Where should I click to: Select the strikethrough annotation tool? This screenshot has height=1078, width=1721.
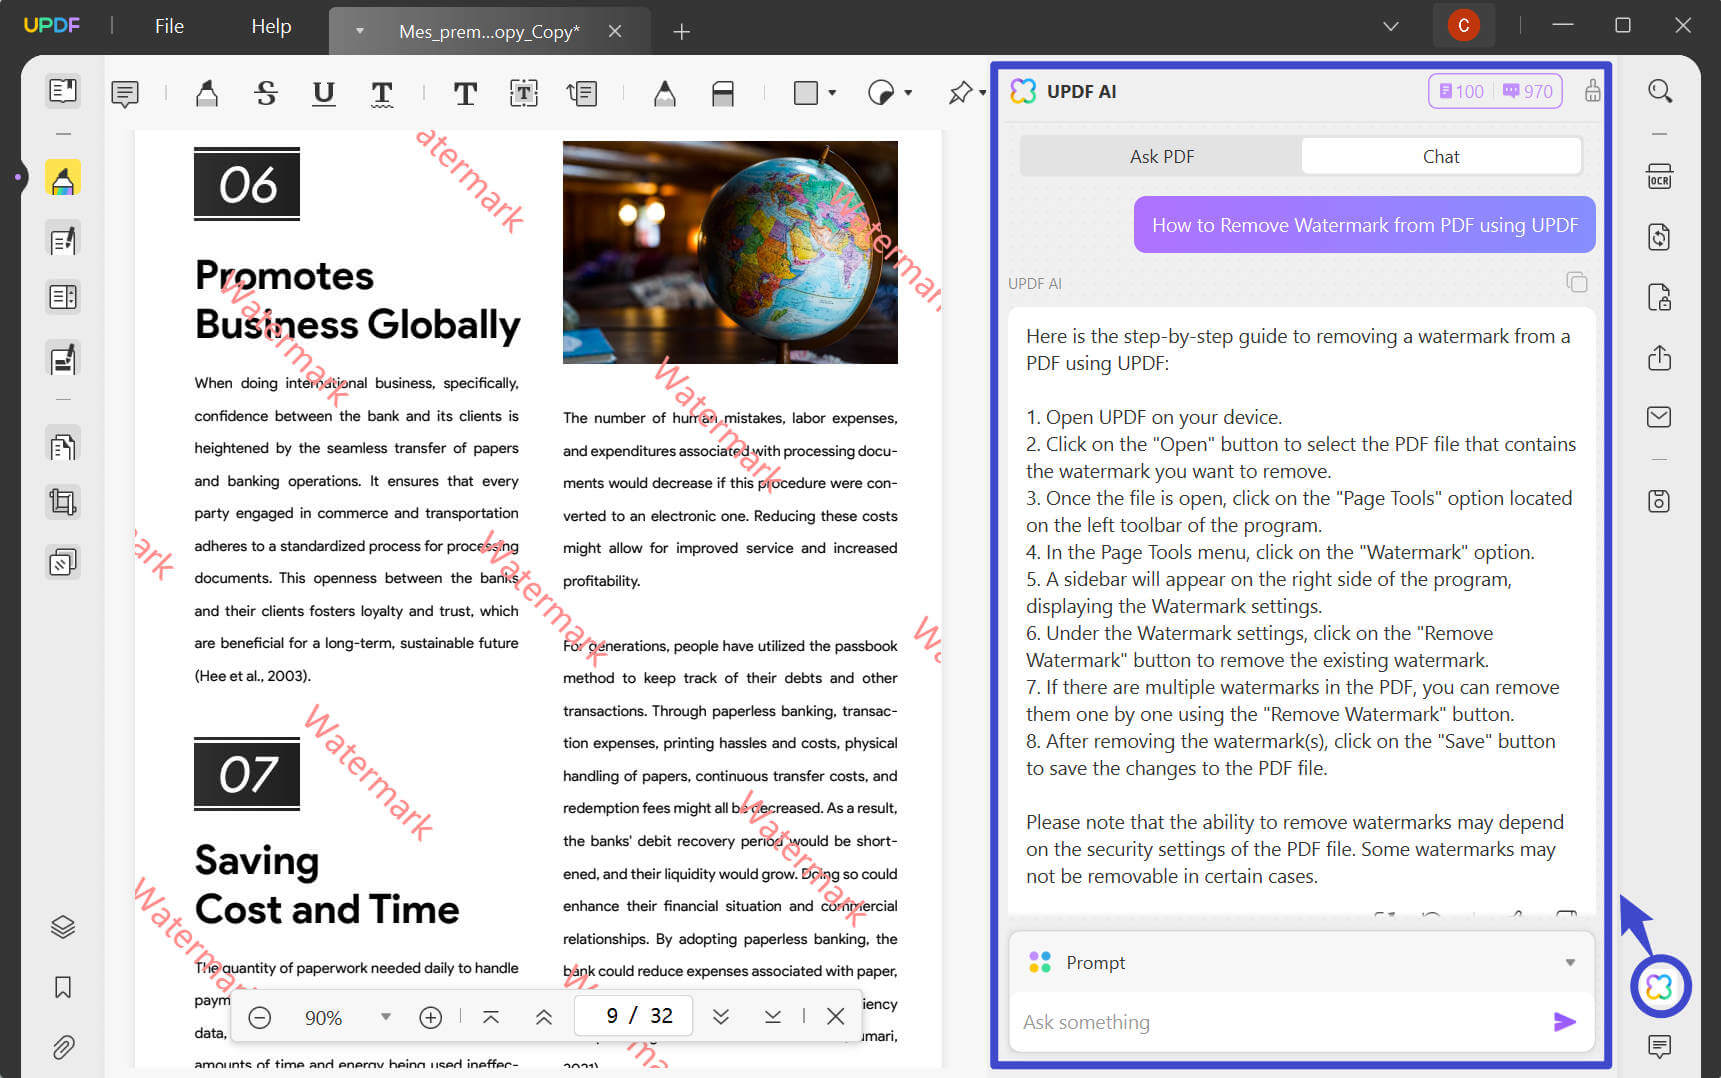coord(265,93)
